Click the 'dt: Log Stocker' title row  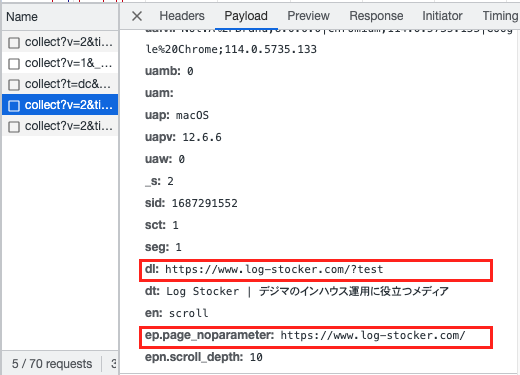click(297, 291)
